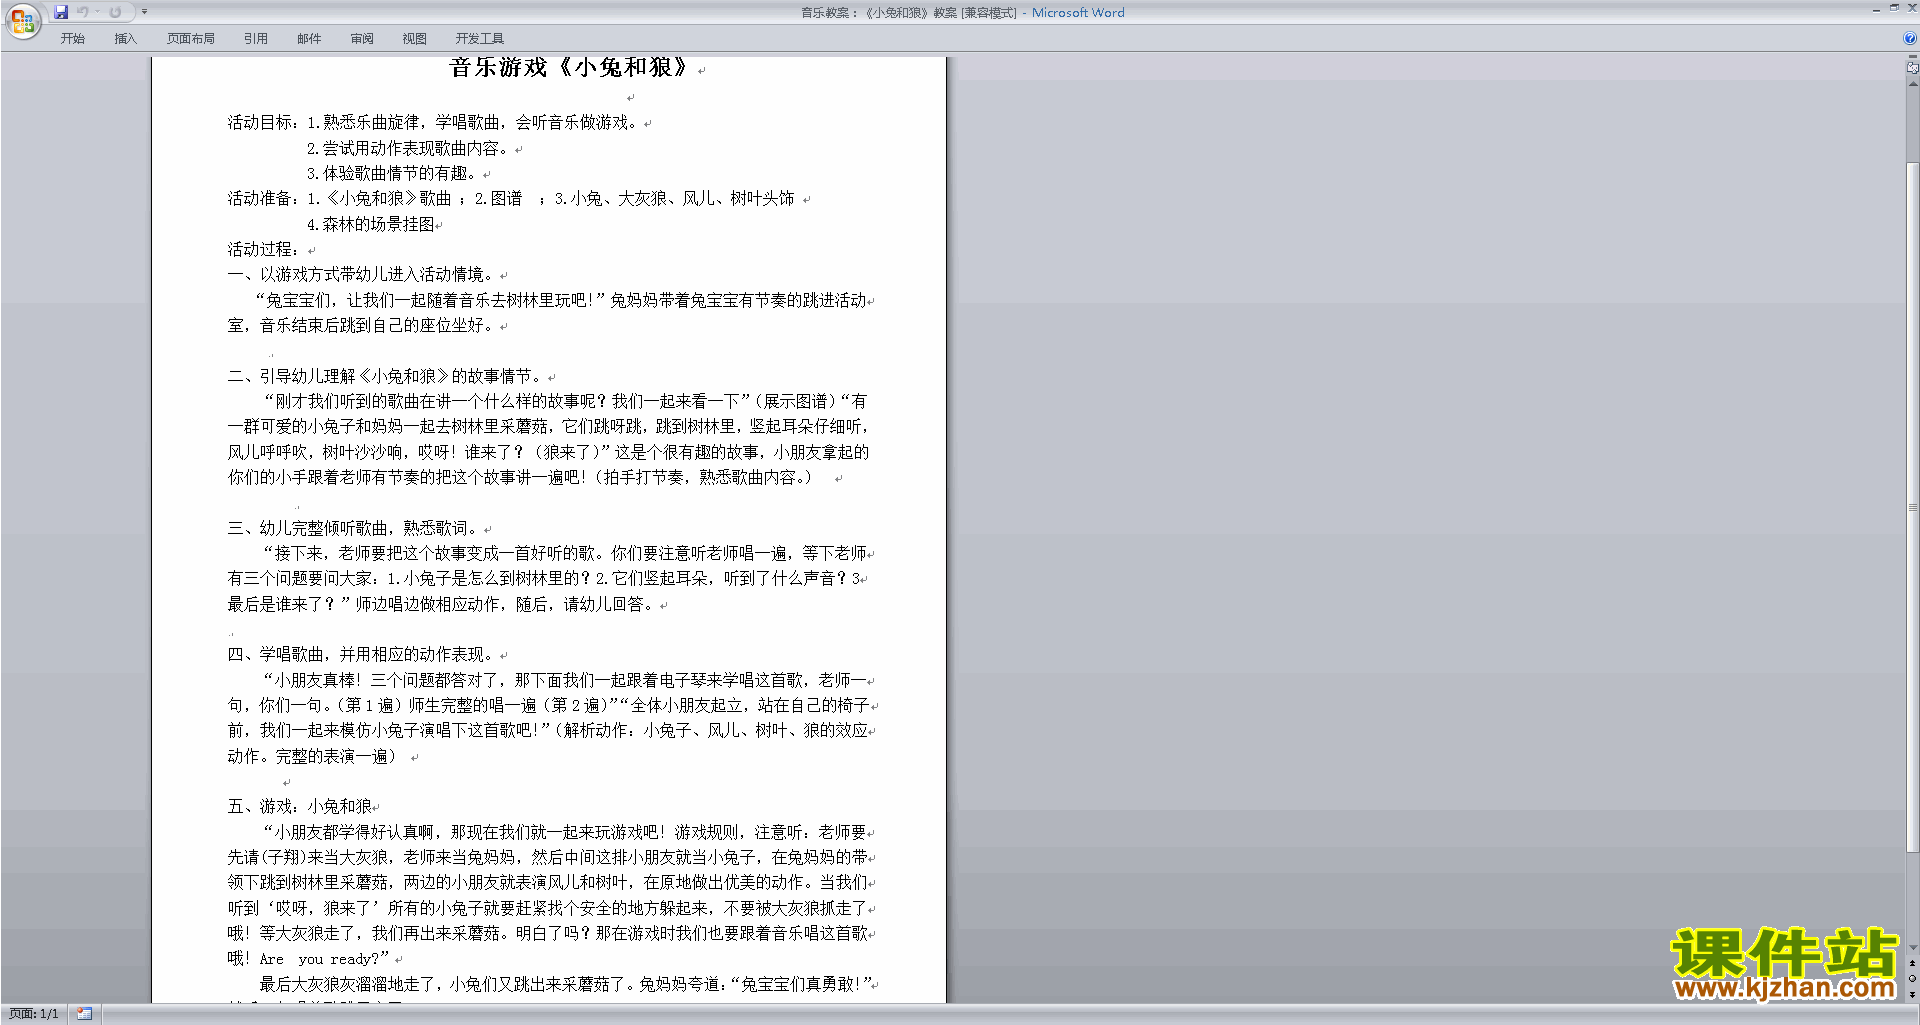Click the text Are you ready?

point(320,958)
